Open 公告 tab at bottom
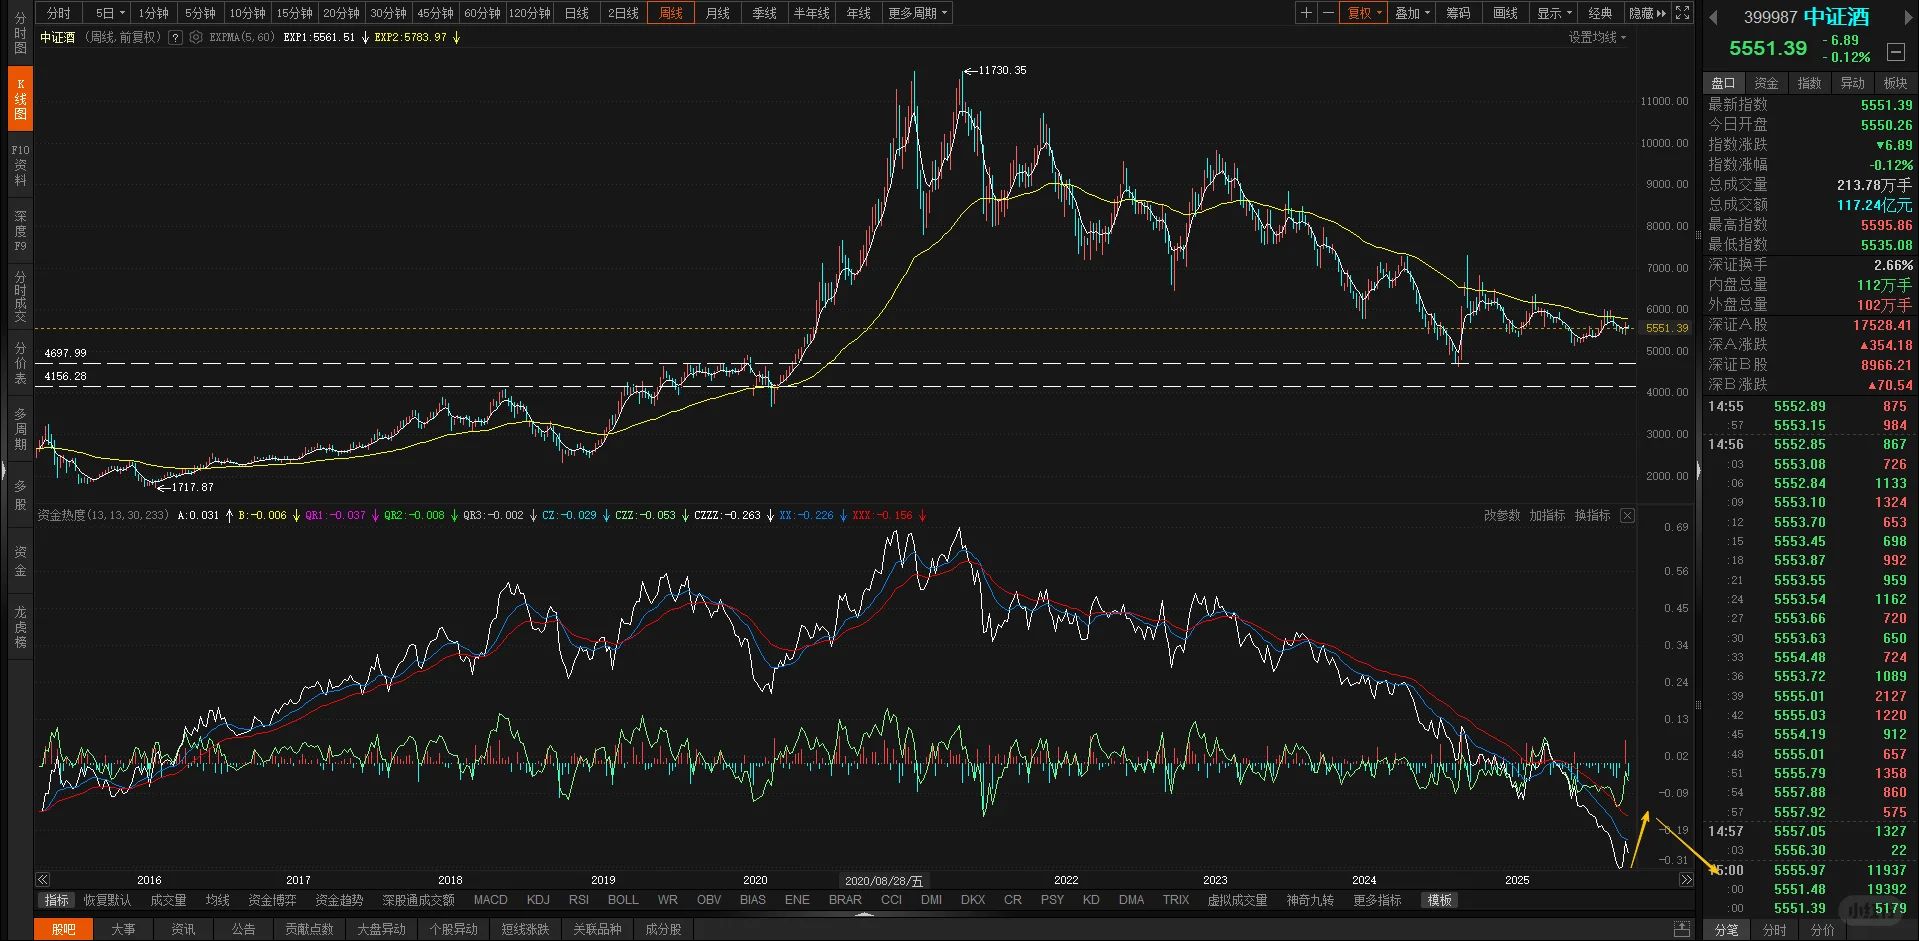The height and width of the screenshot is (941, 1919). (243, 929)
